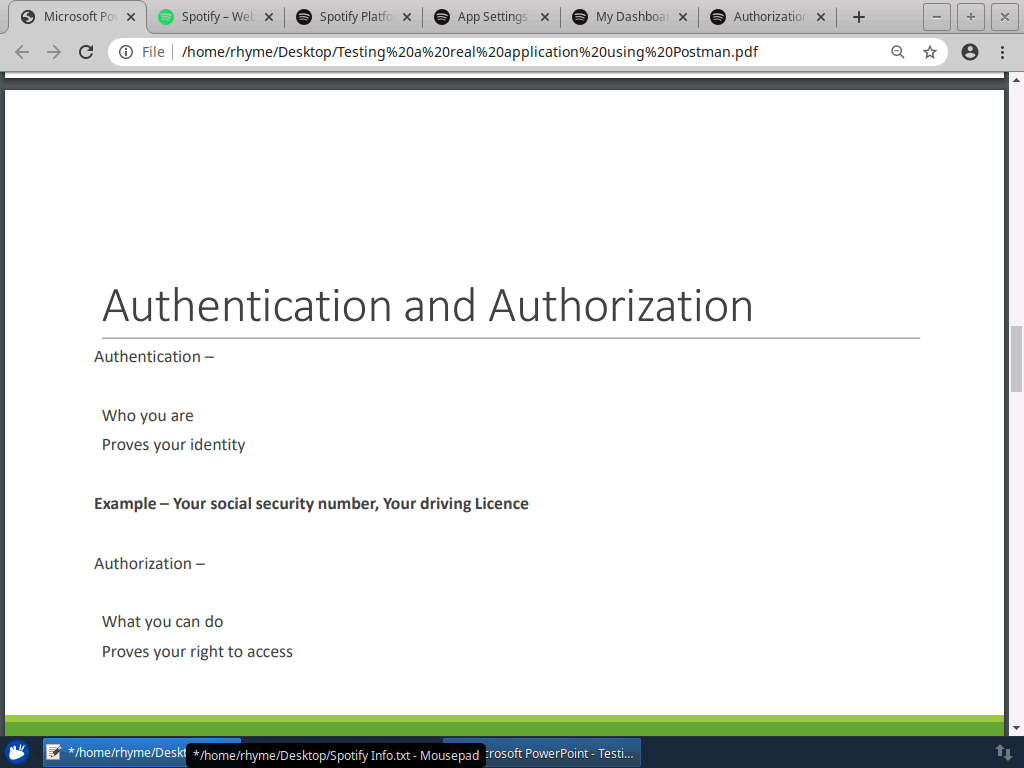Toggle the bookmark star for this page
The height and width of the screenshot is (768, 1024).
coord(931,51)
